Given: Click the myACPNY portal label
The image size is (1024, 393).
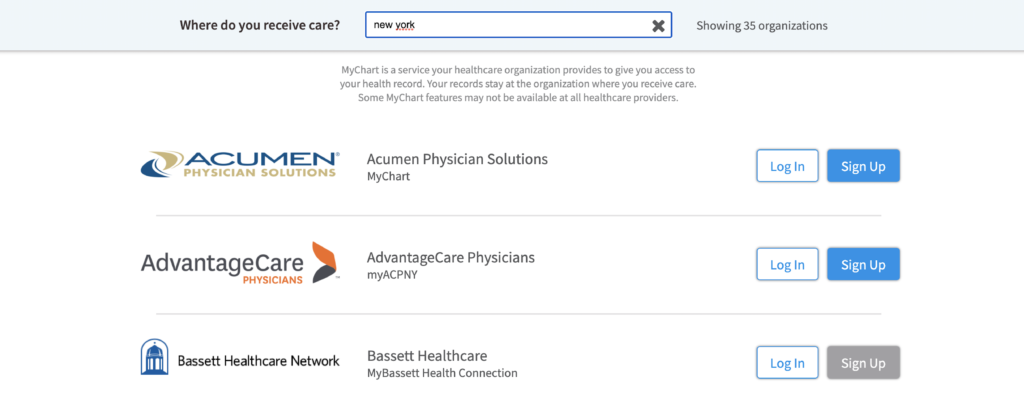Looking at the screenshot, I should pyautogui.click(x=392, y=275).
